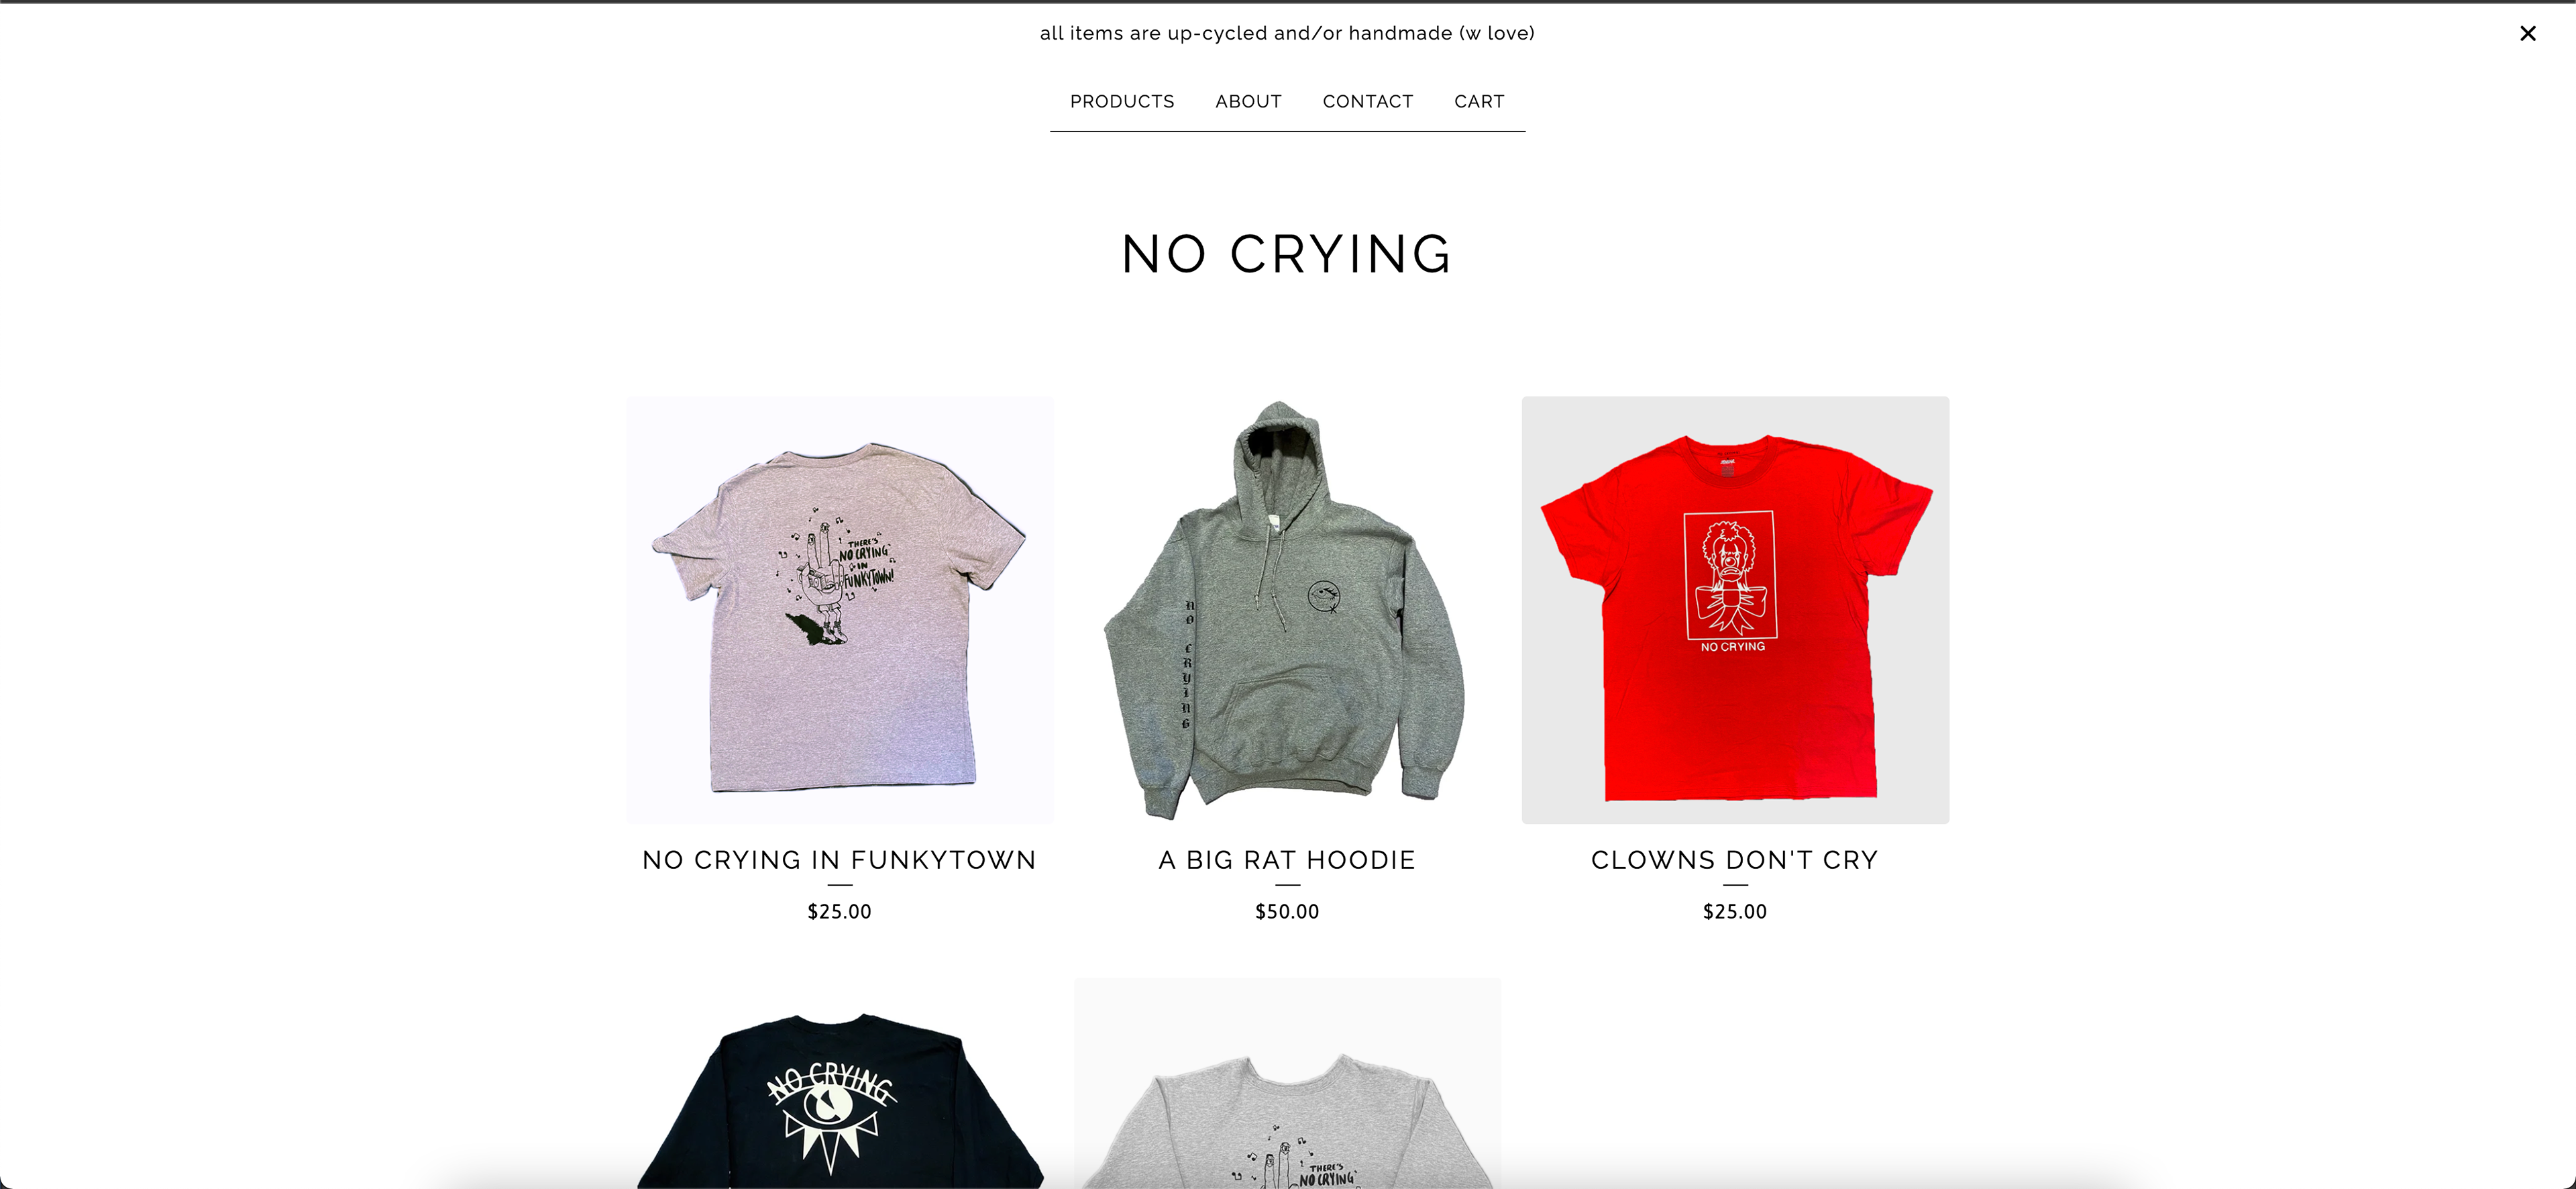
Task: Dismiss the up-cycled announcement banner
Action: (x=2527, y=34)
